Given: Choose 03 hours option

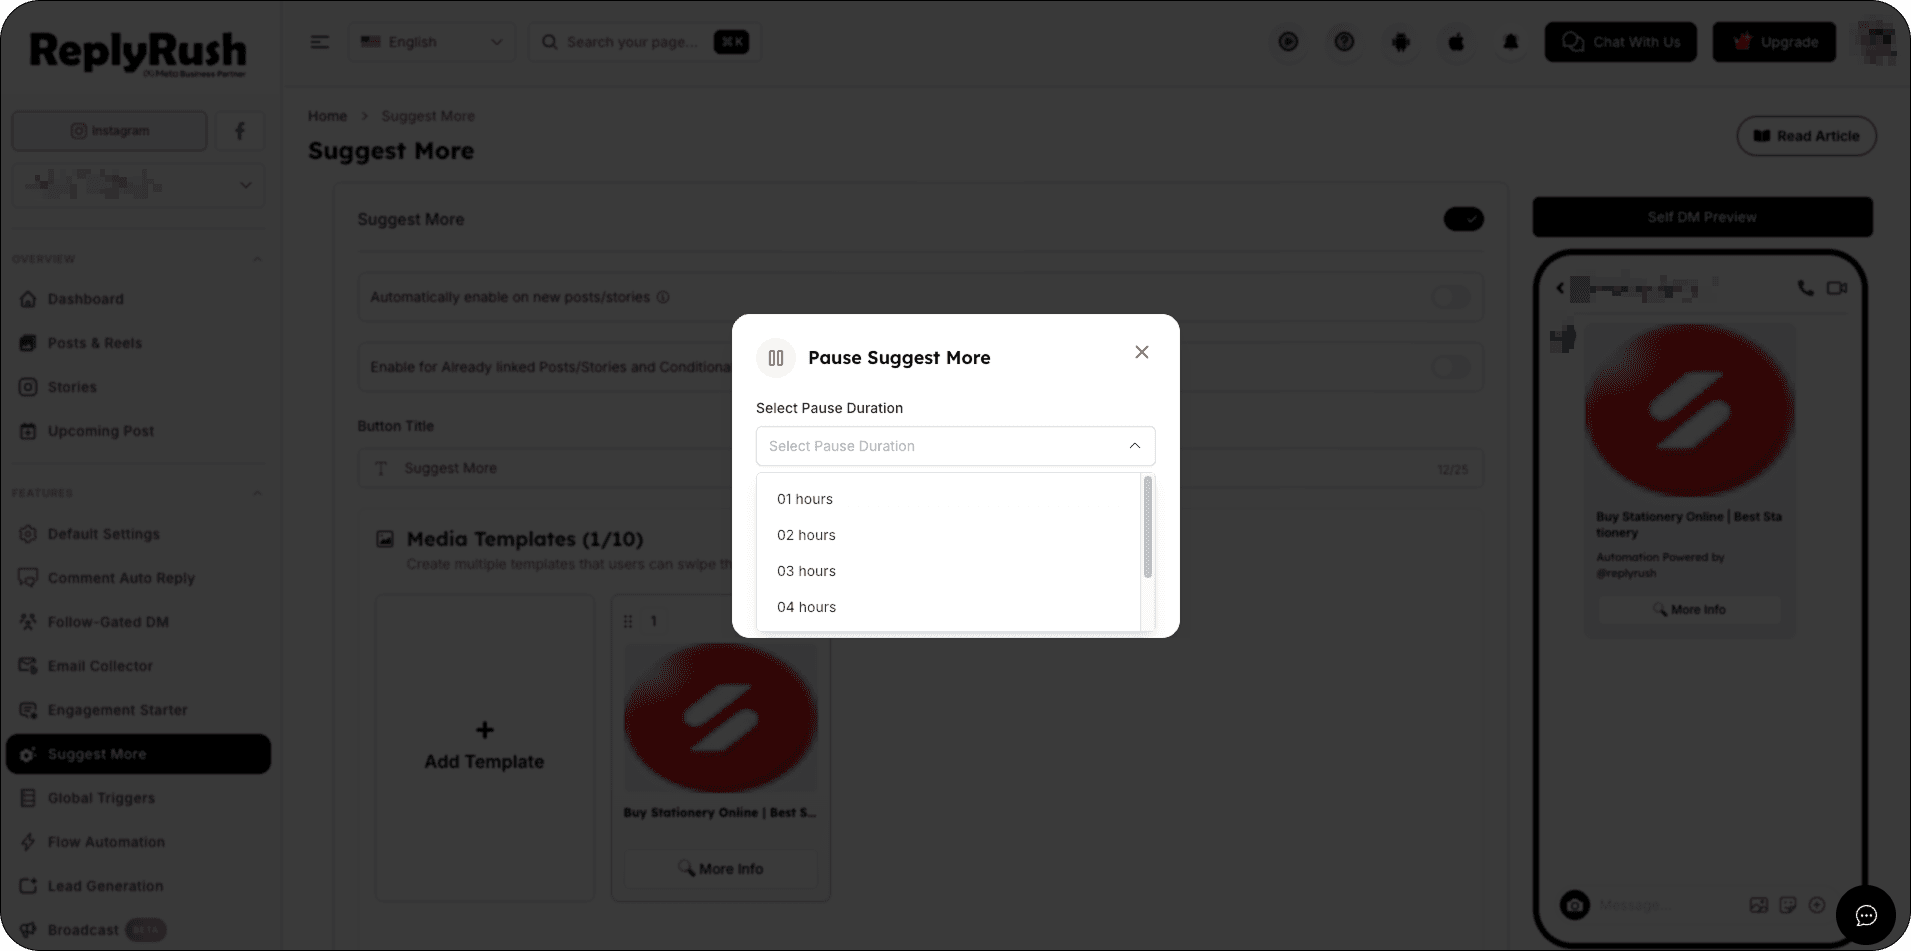Looking at the screenshot, I should coord(948,571).
